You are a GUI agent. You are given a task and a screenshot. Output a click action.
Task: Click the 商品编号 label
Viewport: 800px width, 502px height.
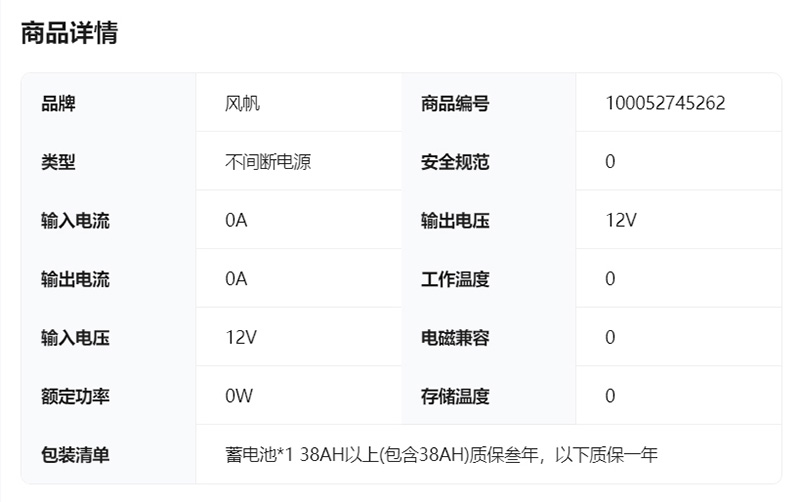coord(455,103)
